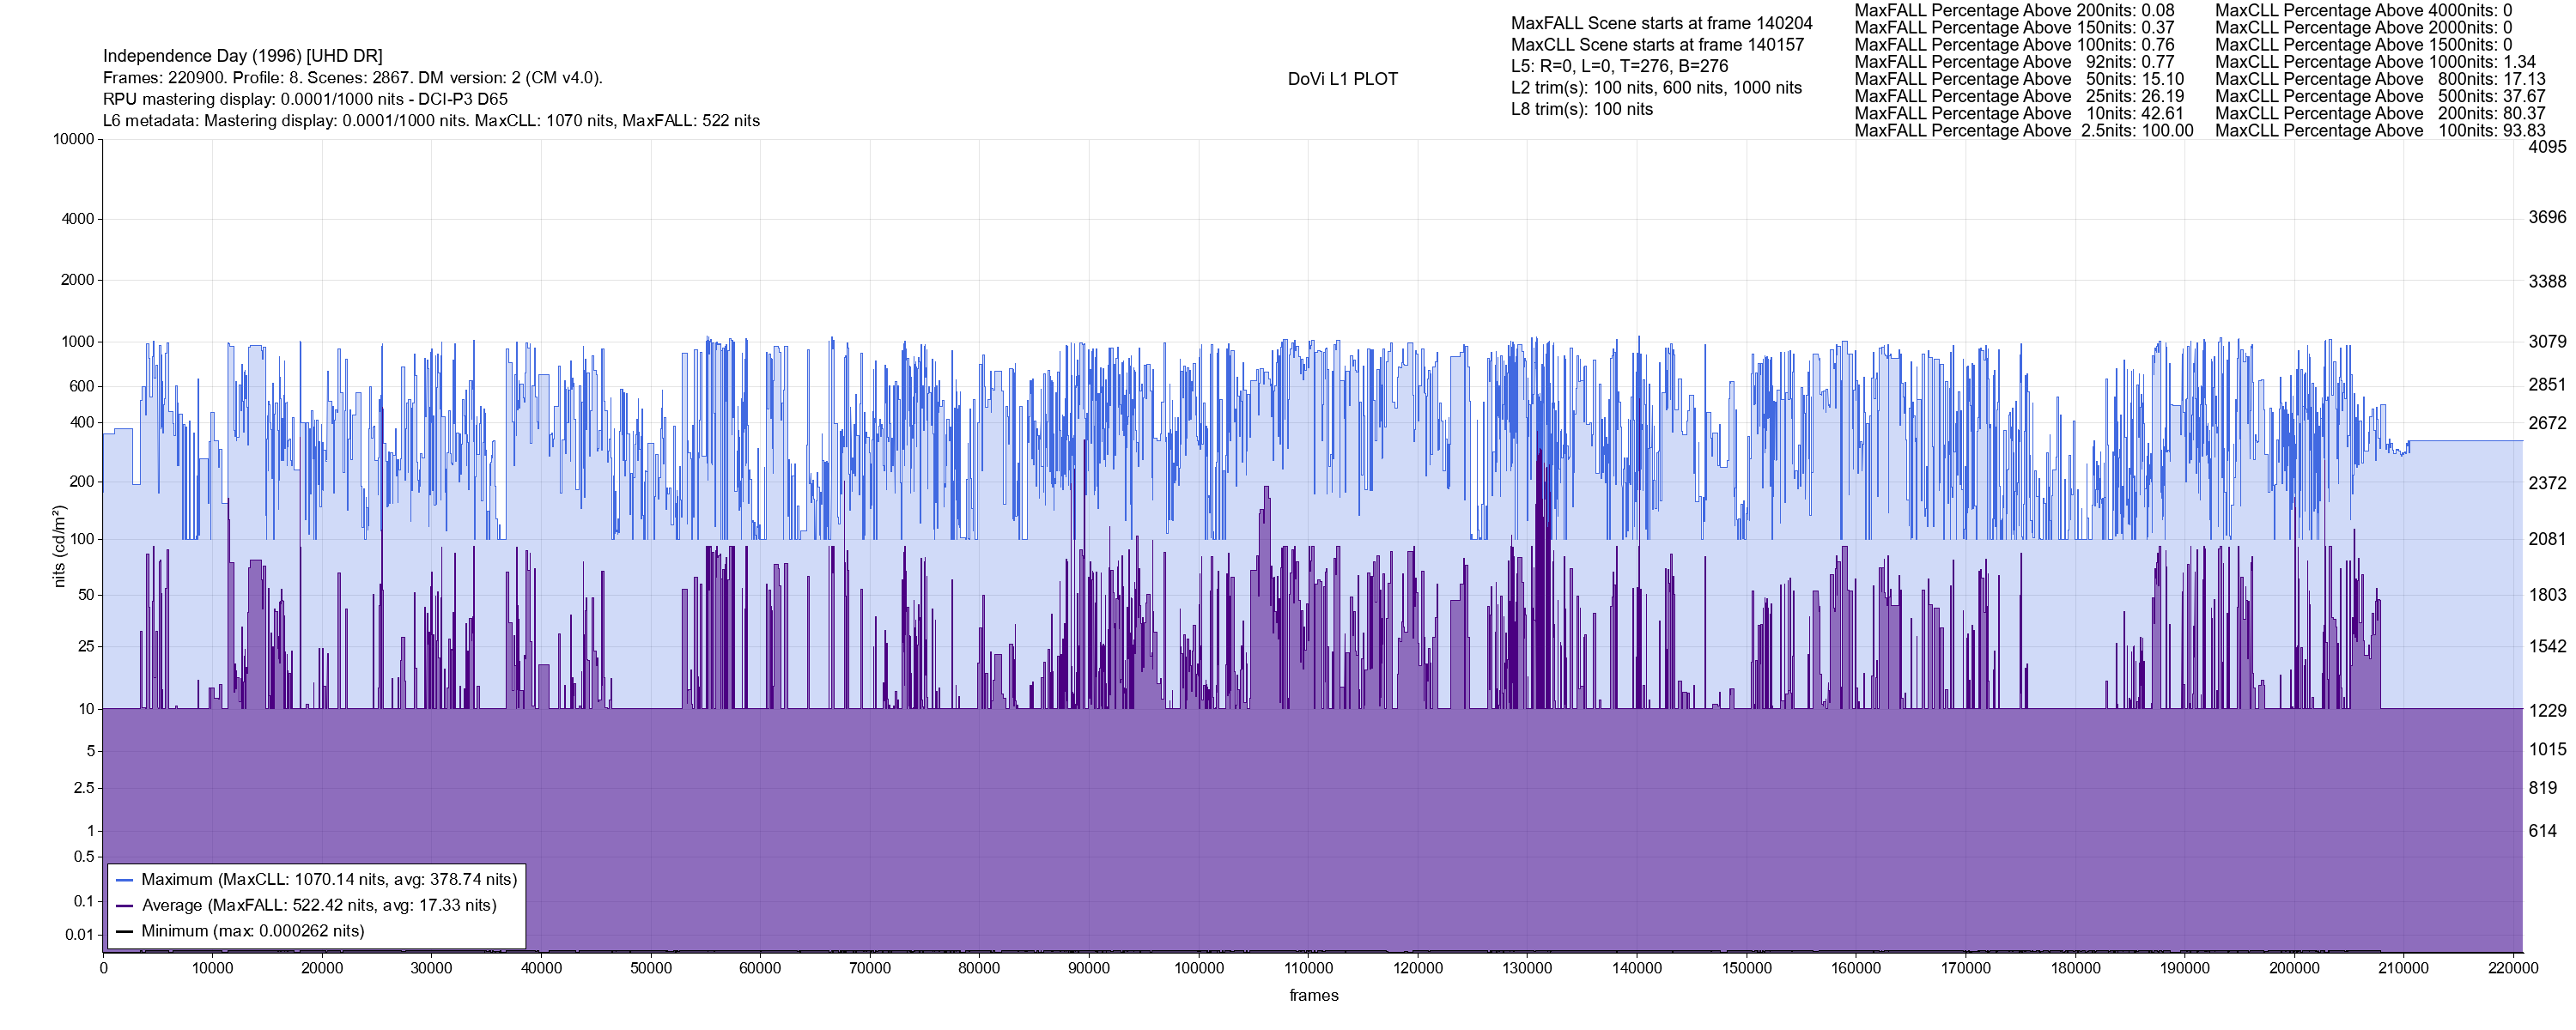Click the 'MaxCLL Percentage Above 1000nits' statistic

coord(2375,62)
